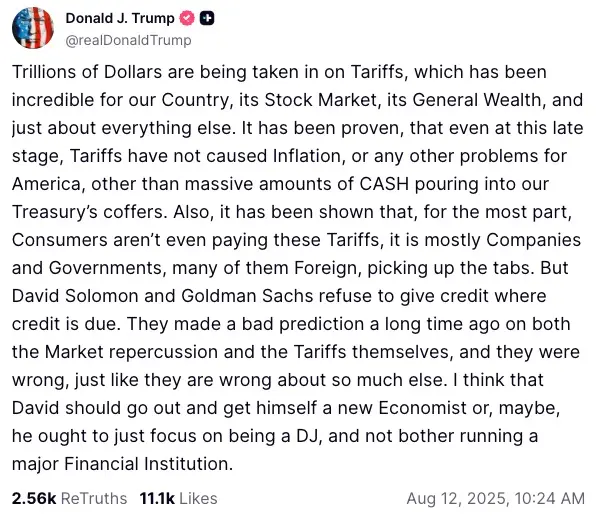
Task: Click the black plus badge beside the name
Action: tap(206, 19)
